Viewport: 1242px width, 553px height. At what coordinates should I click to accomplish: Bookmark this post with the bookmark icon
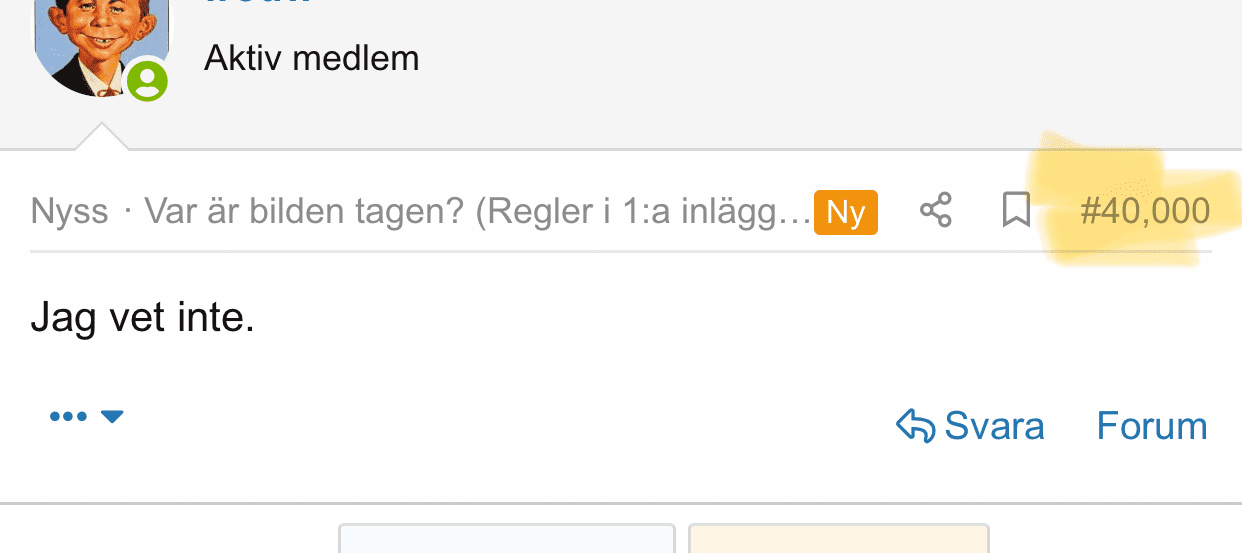click(x=1016, y=211)
